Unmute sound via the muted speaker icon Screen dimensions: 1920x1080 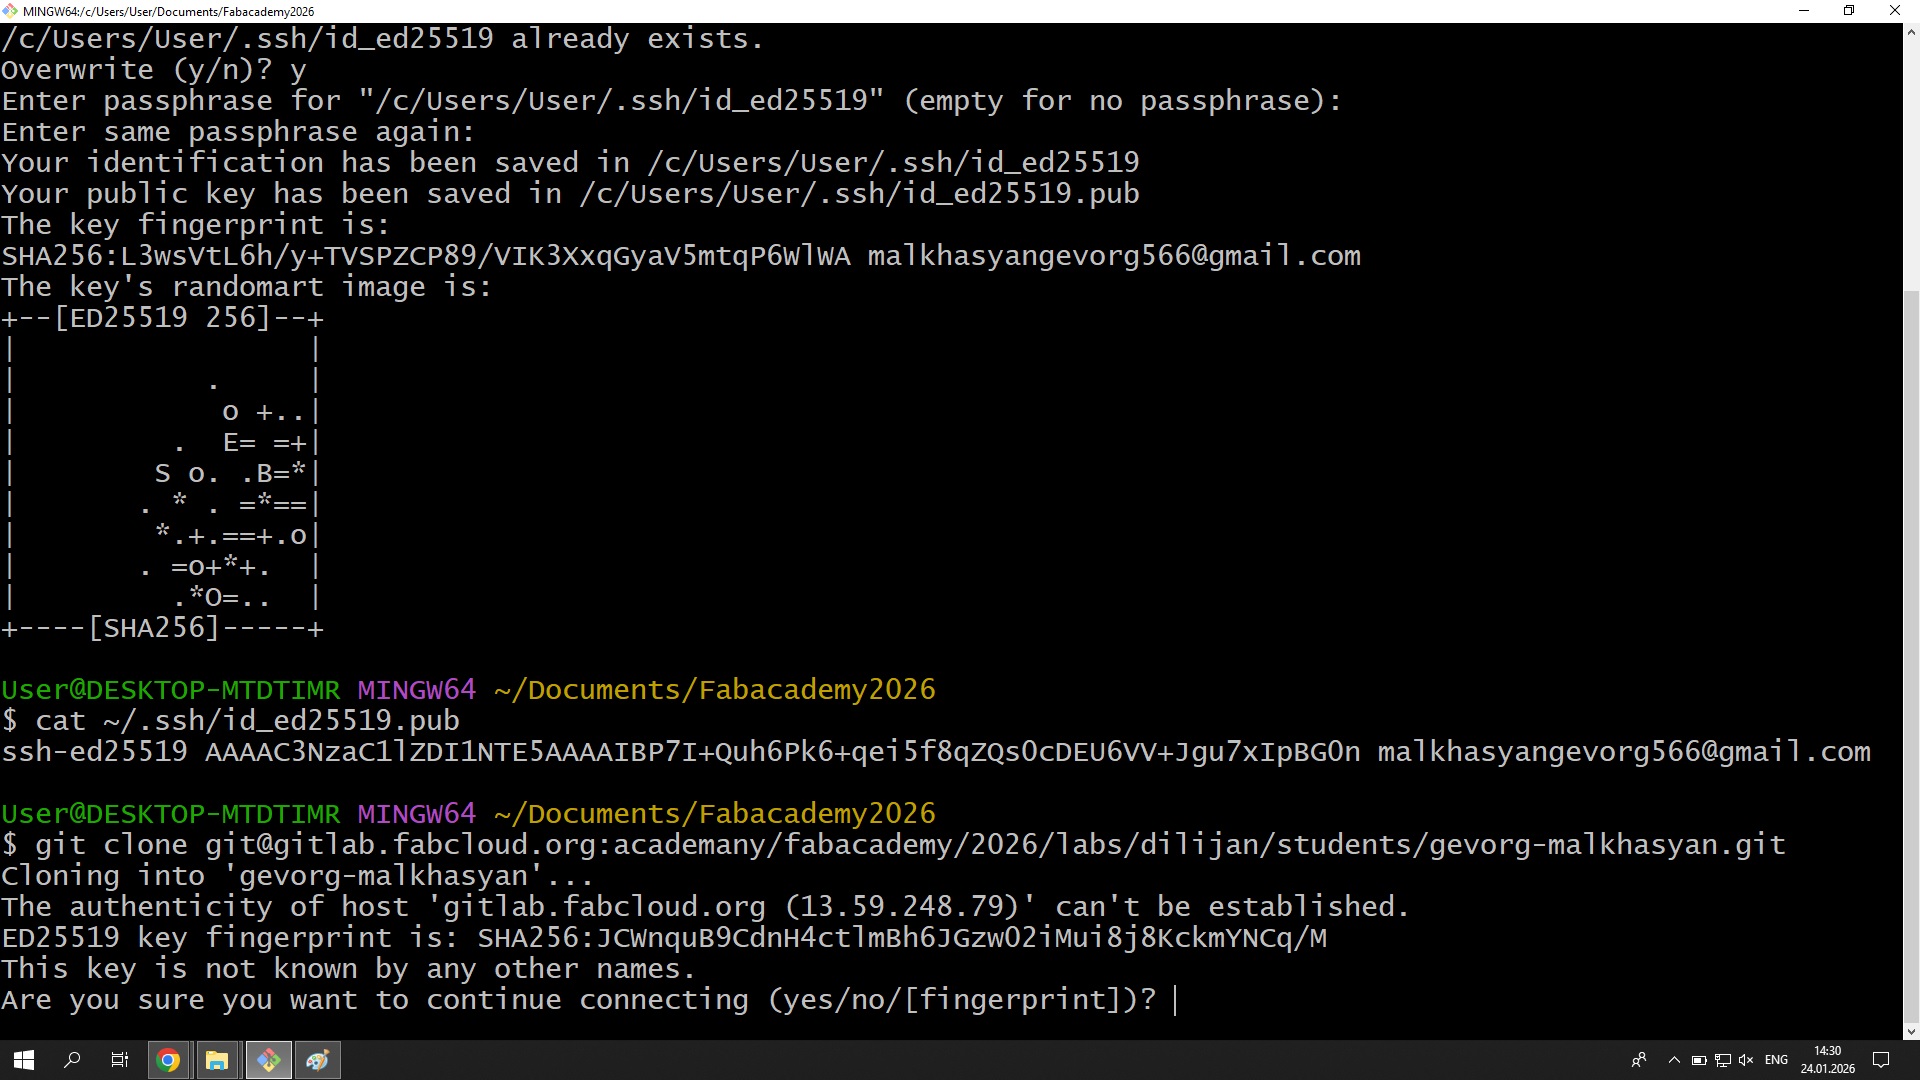[x=1746, y=1060]
